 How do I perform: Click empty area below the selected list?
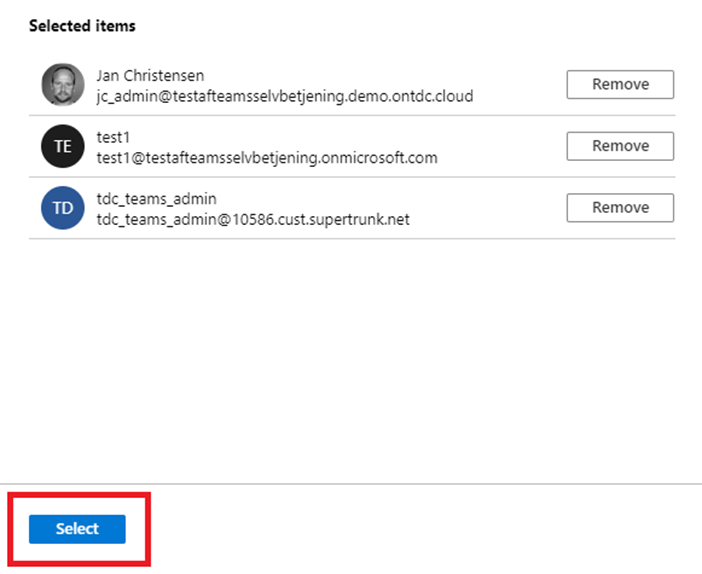(x=351, y=360)
